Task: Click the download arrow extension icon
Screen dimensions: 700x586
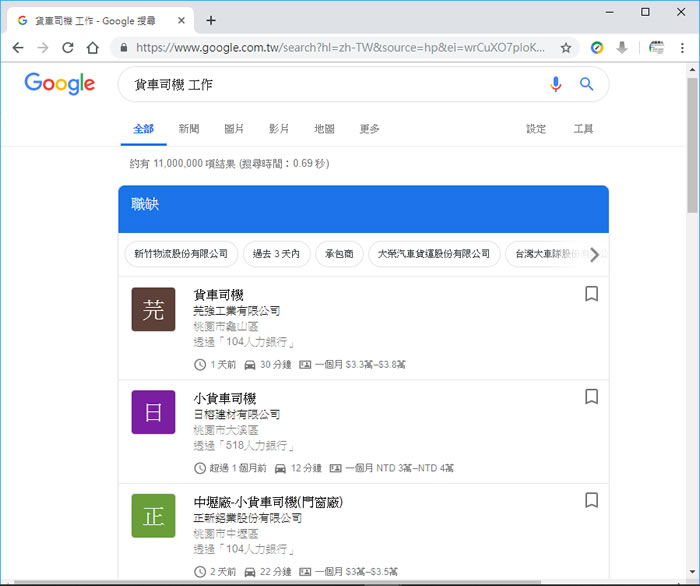Action: click(x=622, y=48)
